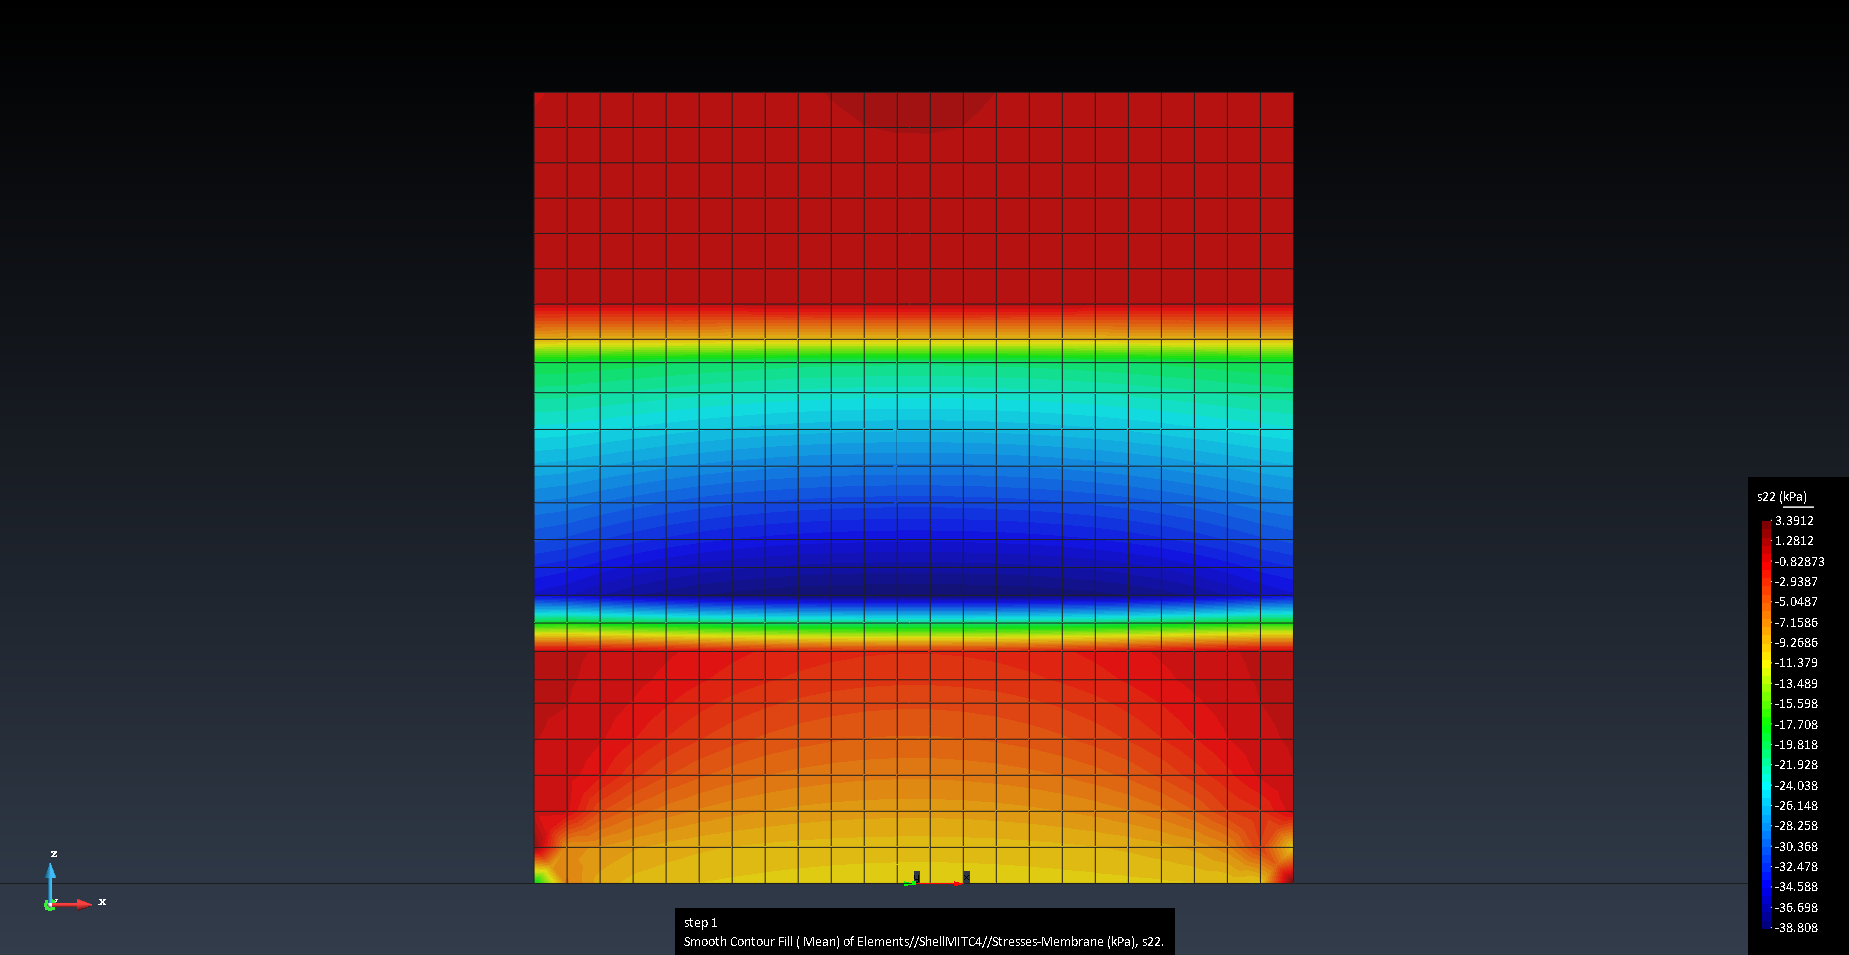Image resolution: width=1849 pixels, height=955 pixels.
Task: Click the dark red top of the color bar
Action: point(1766,526)
